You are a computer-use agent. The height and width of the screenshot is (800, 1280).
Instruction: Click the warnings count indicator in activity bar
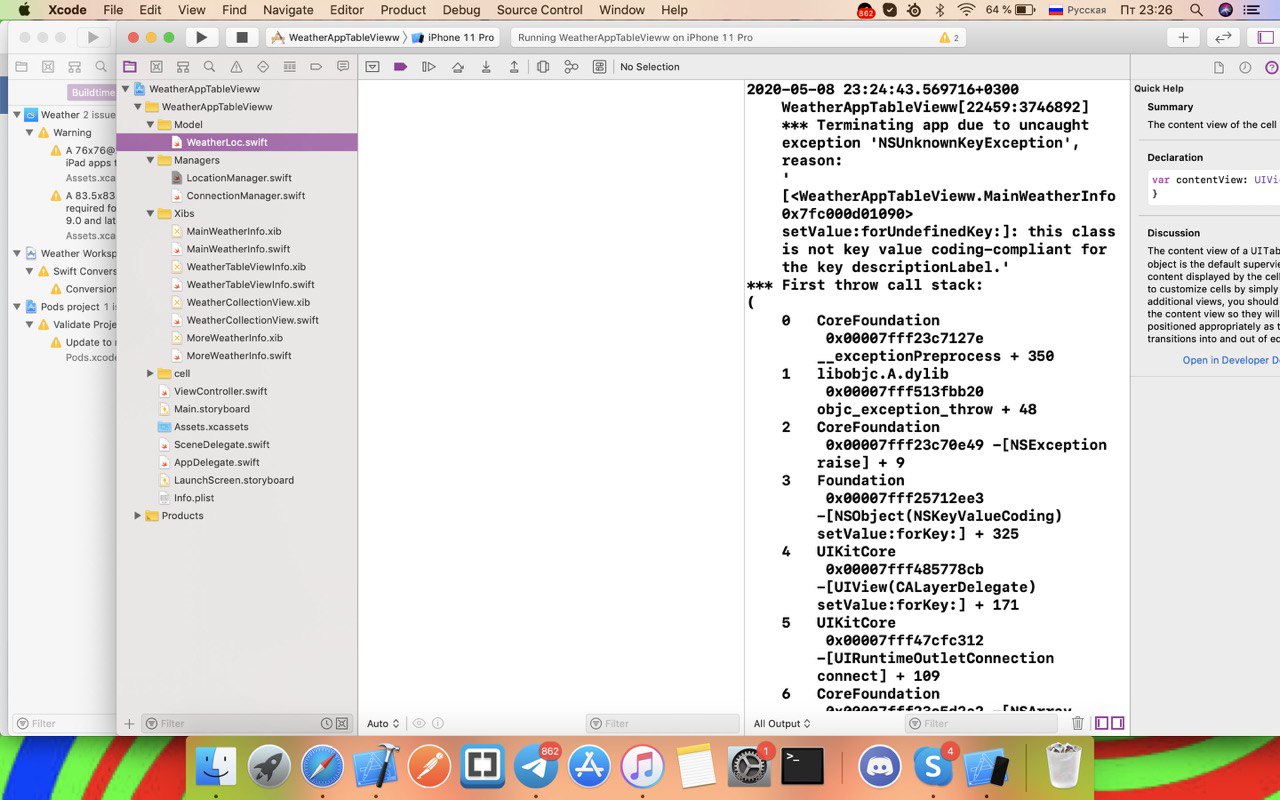click(949, 37)
